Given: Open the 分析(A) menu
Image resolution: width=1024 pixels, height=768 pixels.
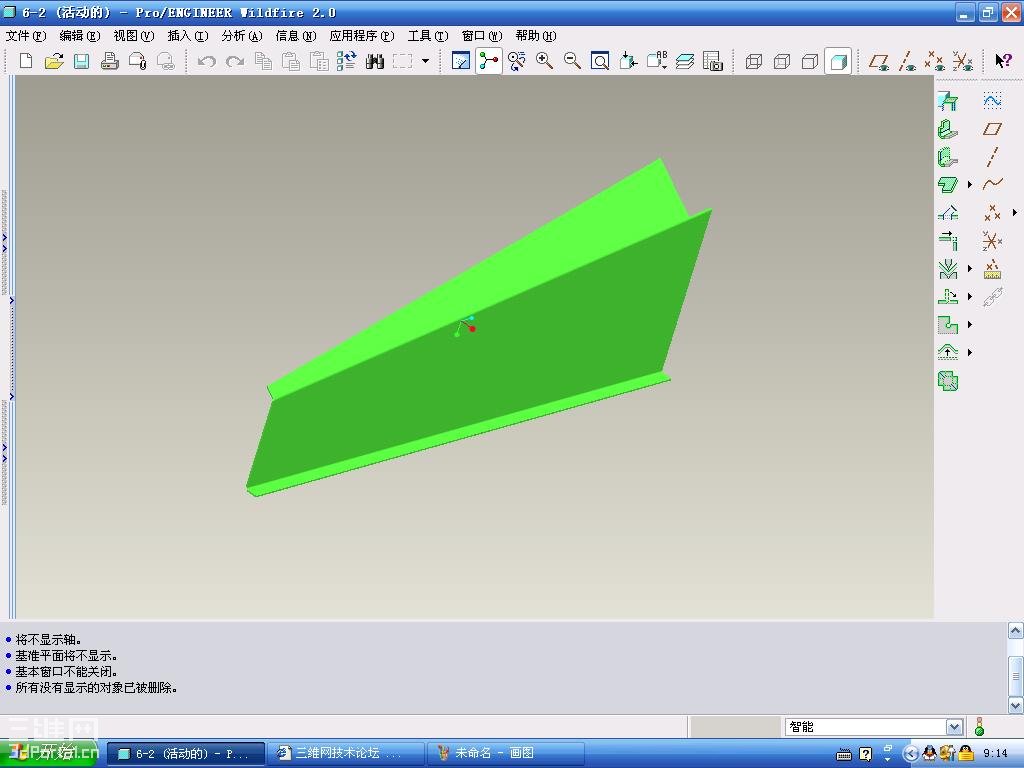Looking at the screenshot, I should [x=242, y=36].
